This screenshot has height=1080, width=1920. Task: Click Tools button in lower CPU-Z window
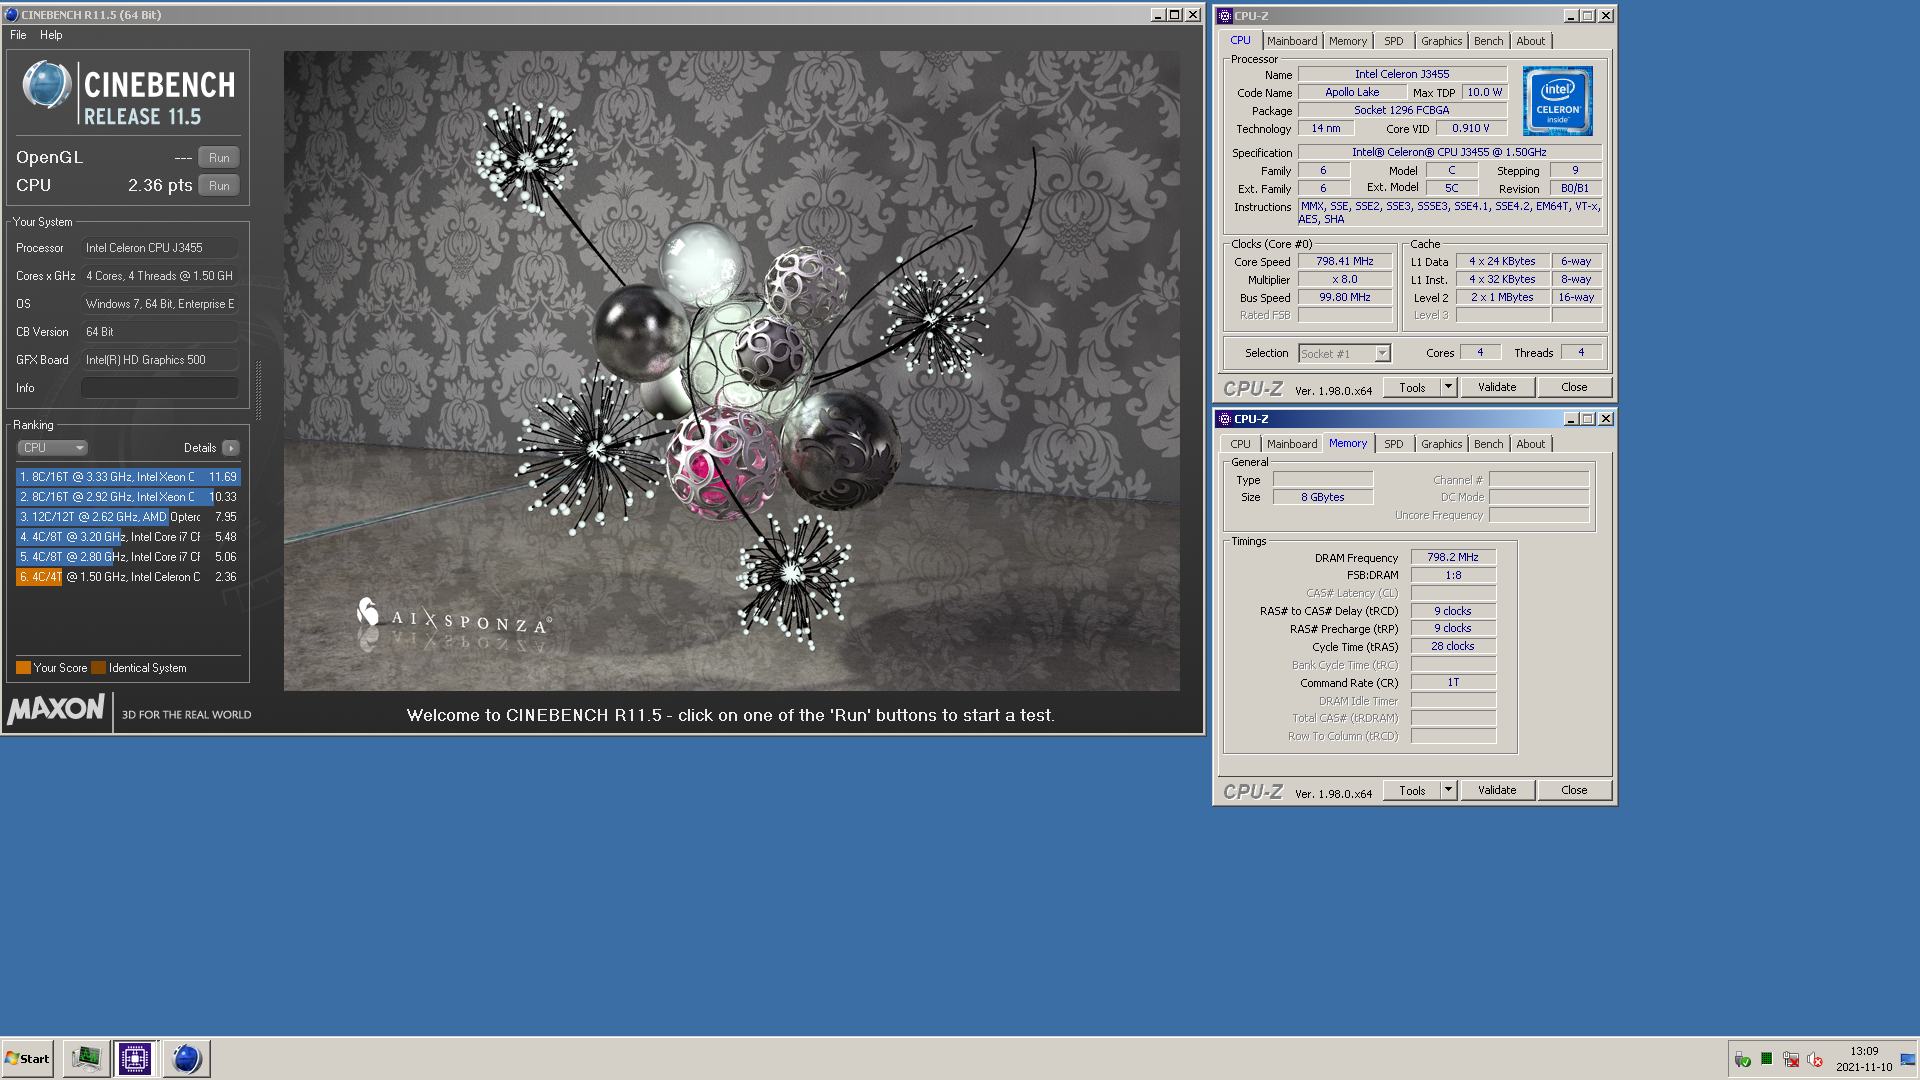1412,791
